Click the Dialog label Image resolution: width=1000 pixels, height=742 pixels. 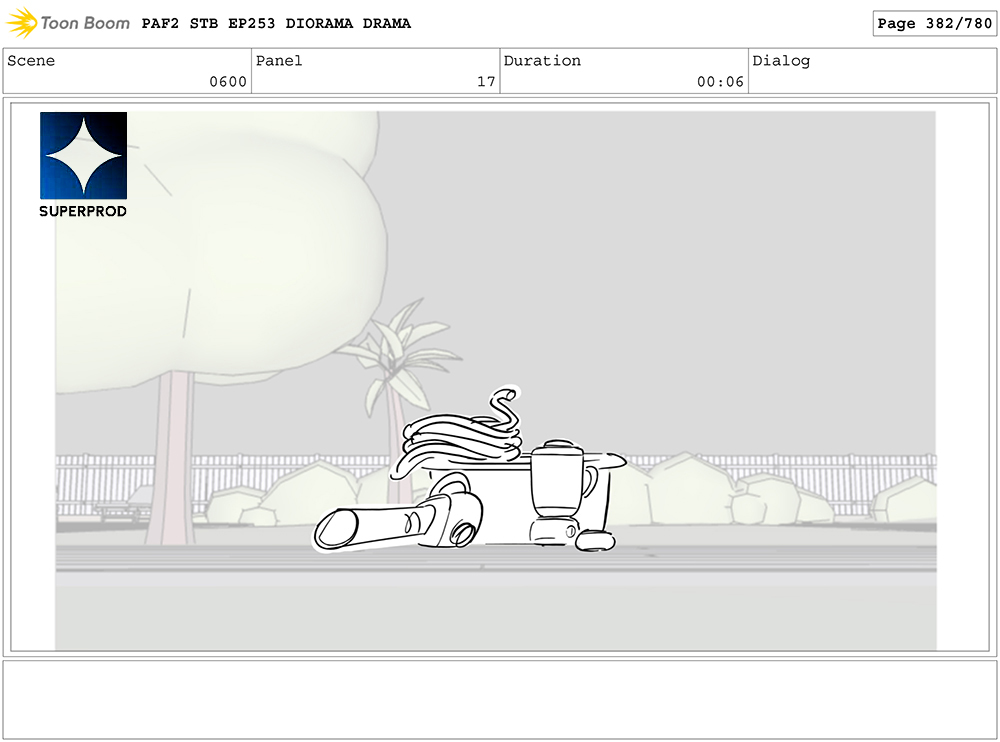coord(781,61)
